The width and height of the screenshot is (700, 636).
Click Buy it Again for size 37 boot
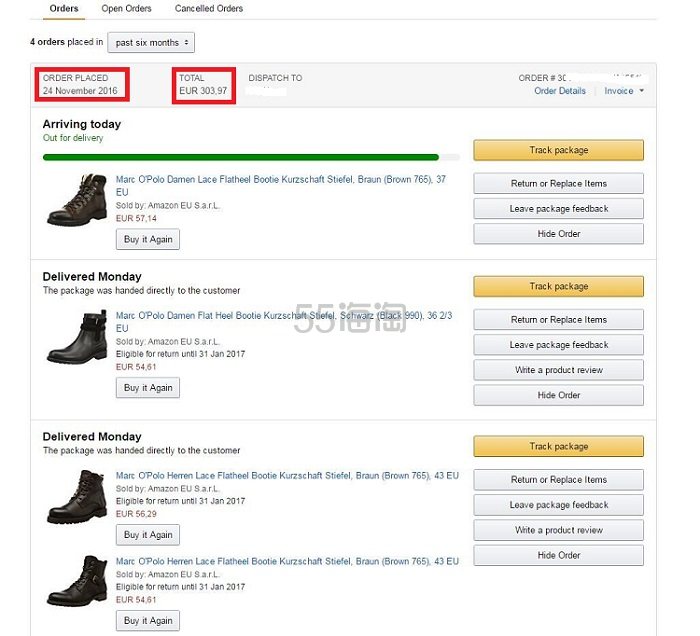tap(148, 239)
